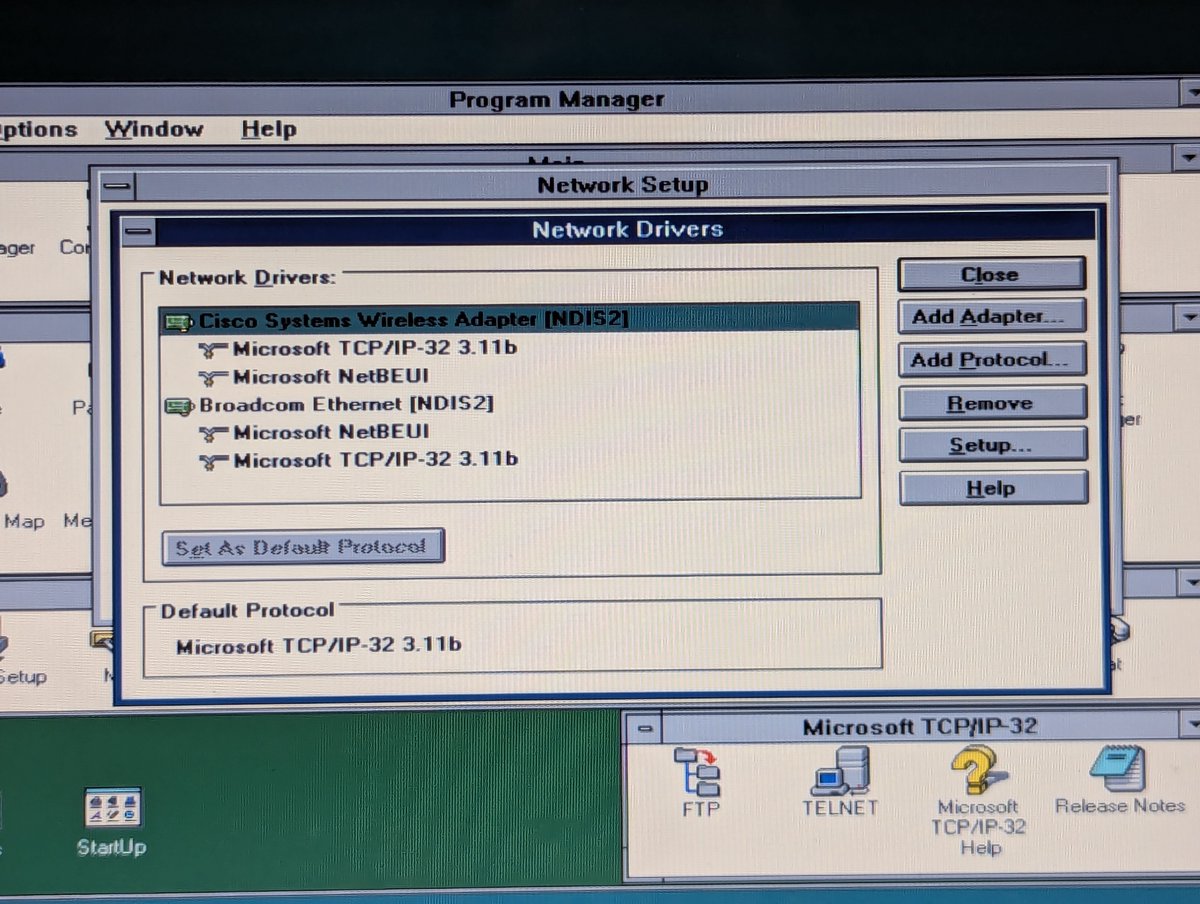The image size is (1200, 904).
Task: Click the Cisco Systems Wireless Adapter card icon
Action: click(179, 322)
